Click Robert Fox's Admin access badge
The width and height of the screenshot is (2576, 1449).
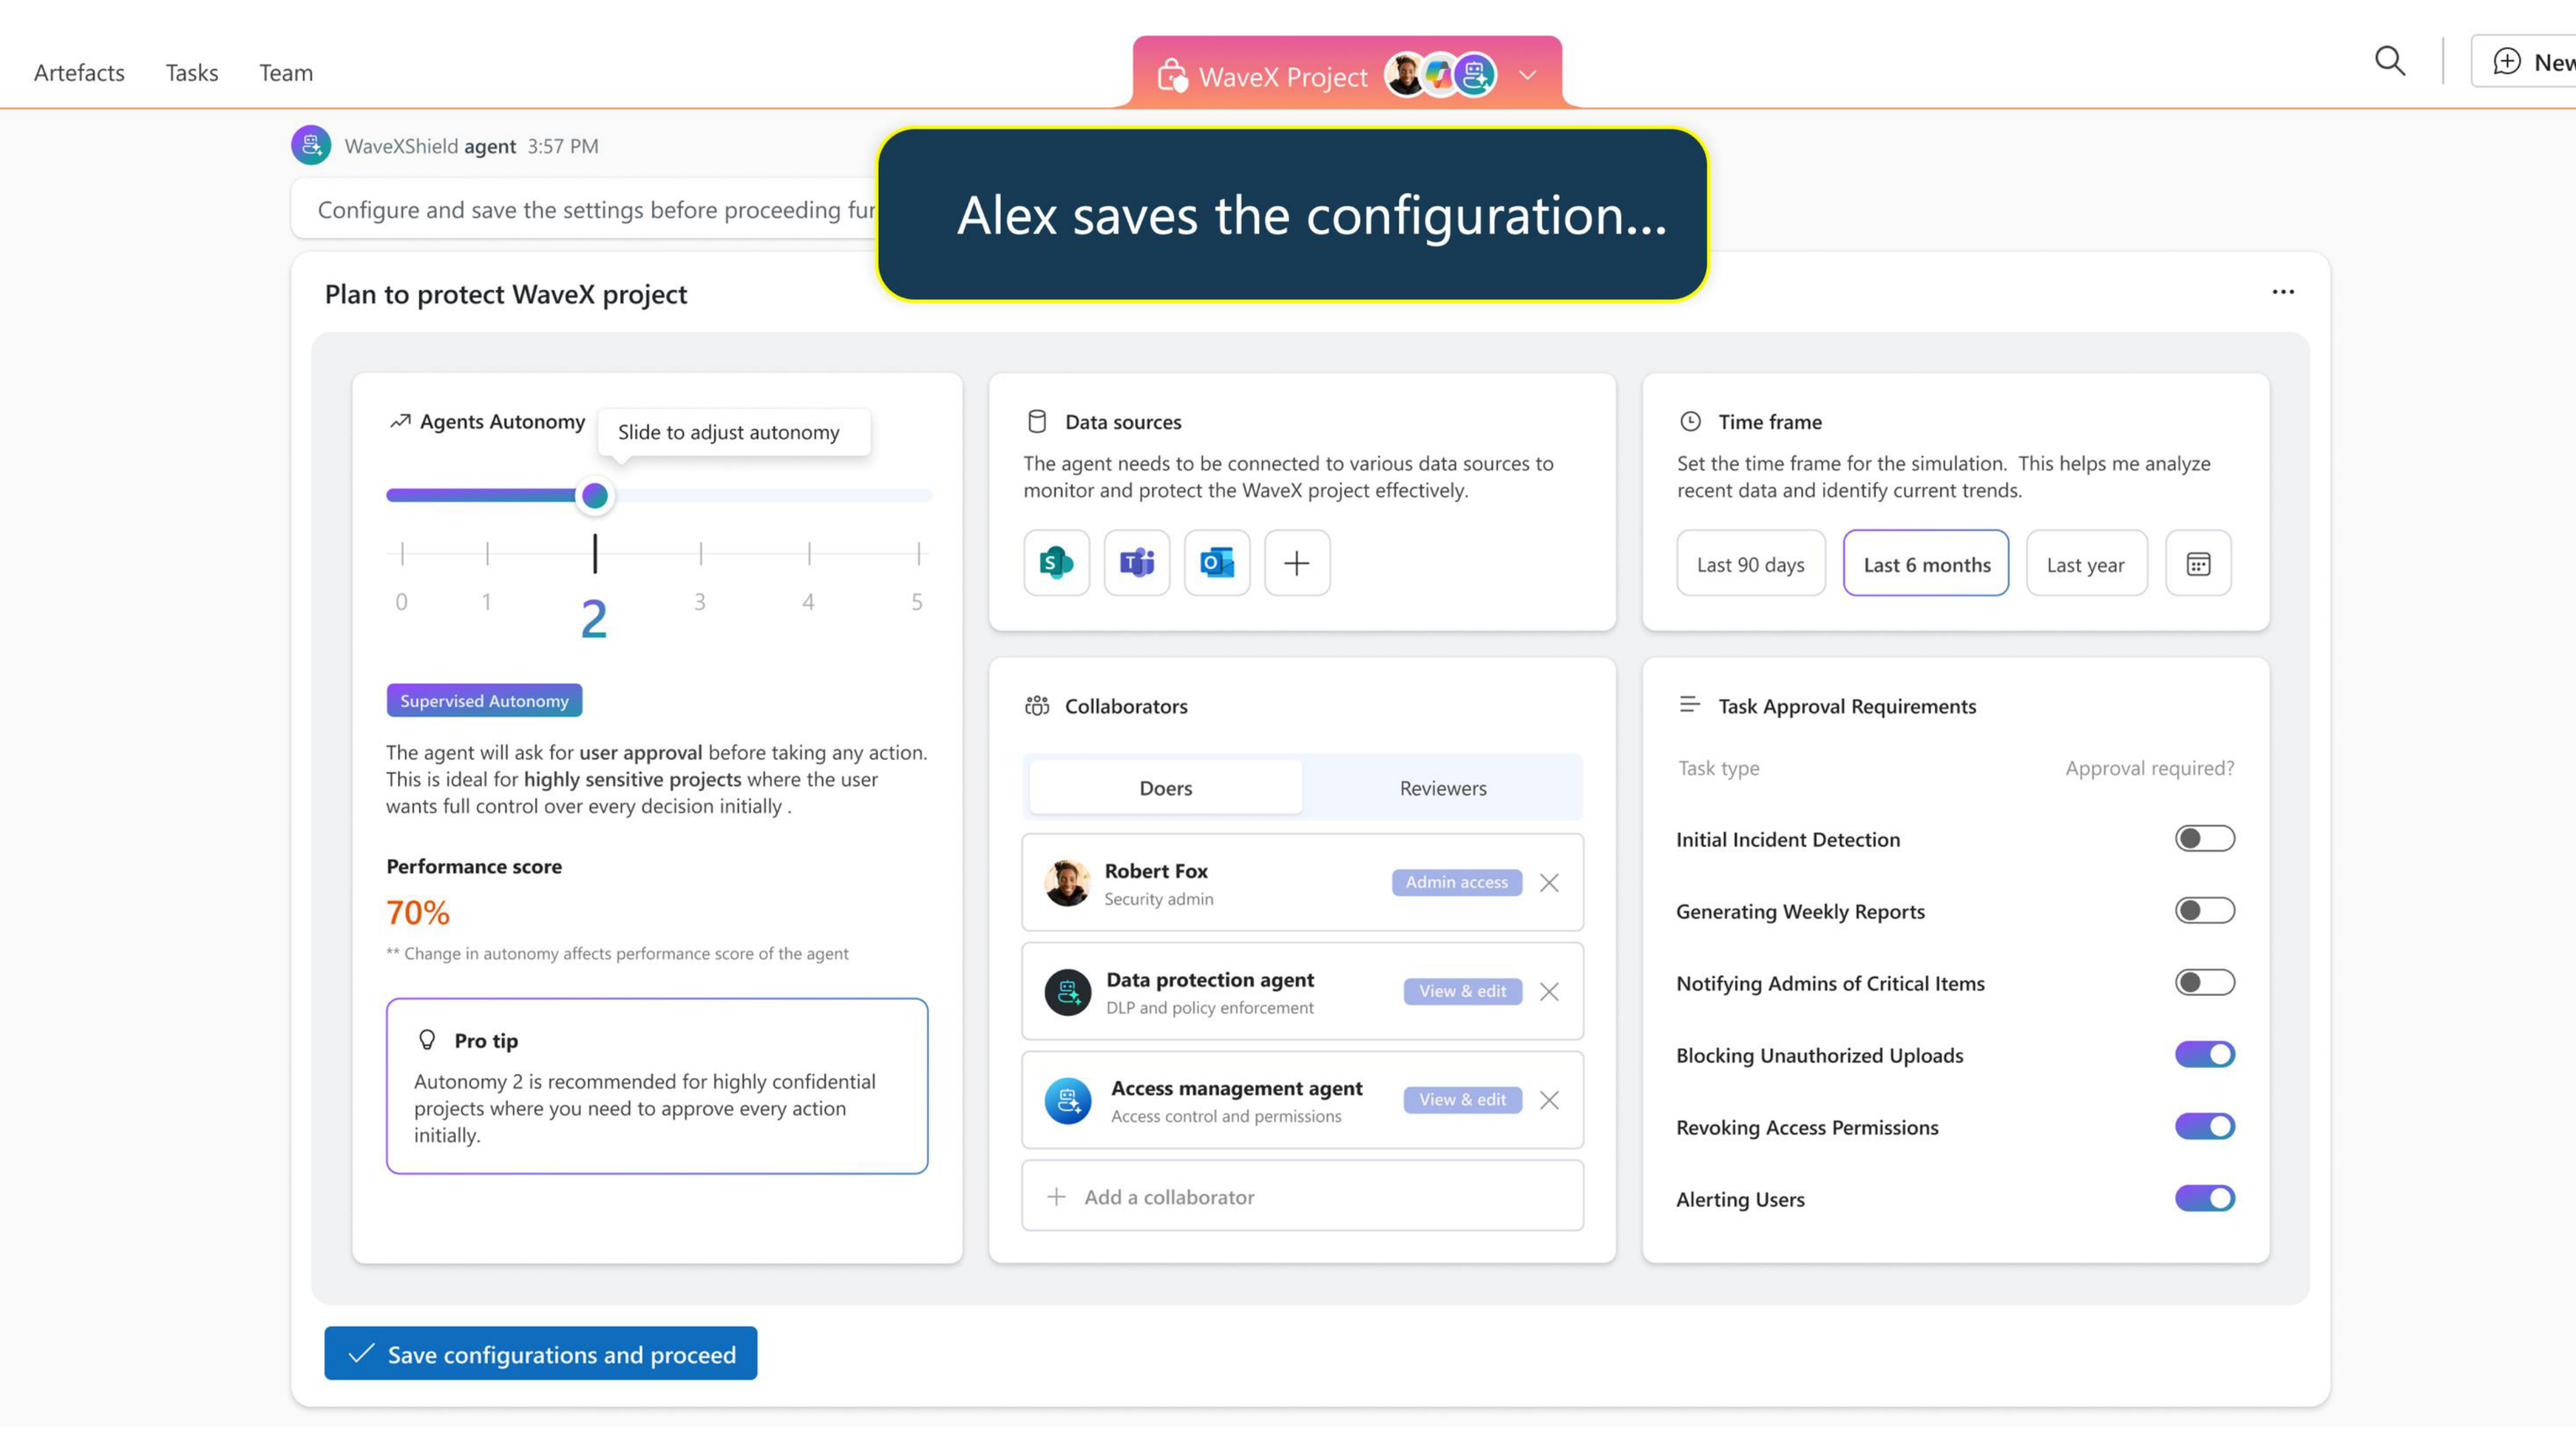pyautogui.click(x=1457, y=882)
